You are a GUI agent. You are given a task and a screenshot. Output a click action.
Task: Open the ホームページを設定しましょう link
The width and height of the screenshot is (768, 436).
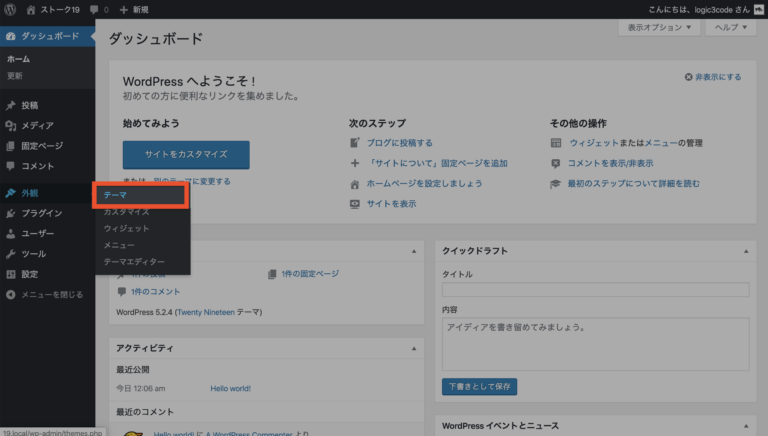[x=425, y=184]
